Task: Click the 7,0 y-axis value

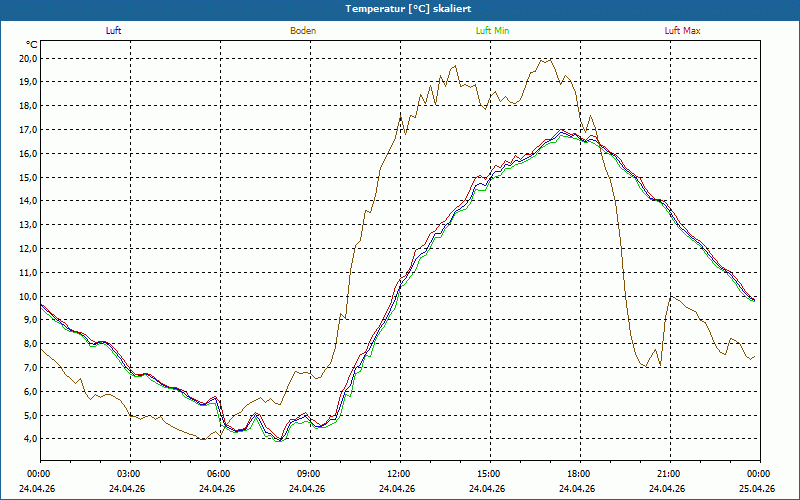Action: click(30, 367)
